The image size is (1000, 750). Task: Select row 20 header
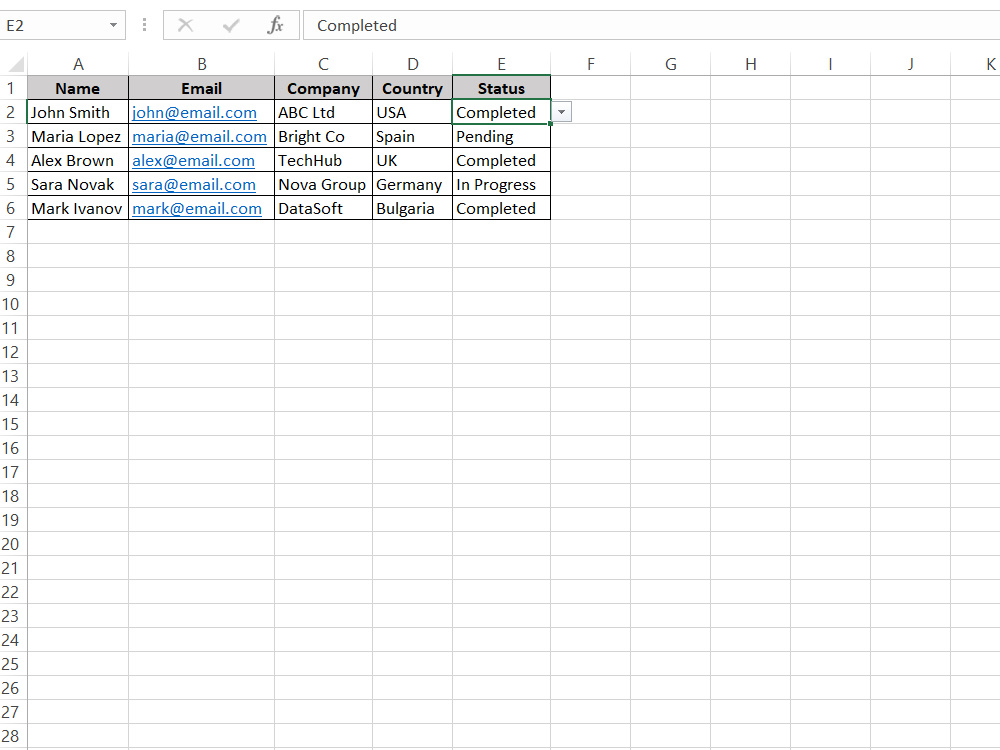coord(11,544)
